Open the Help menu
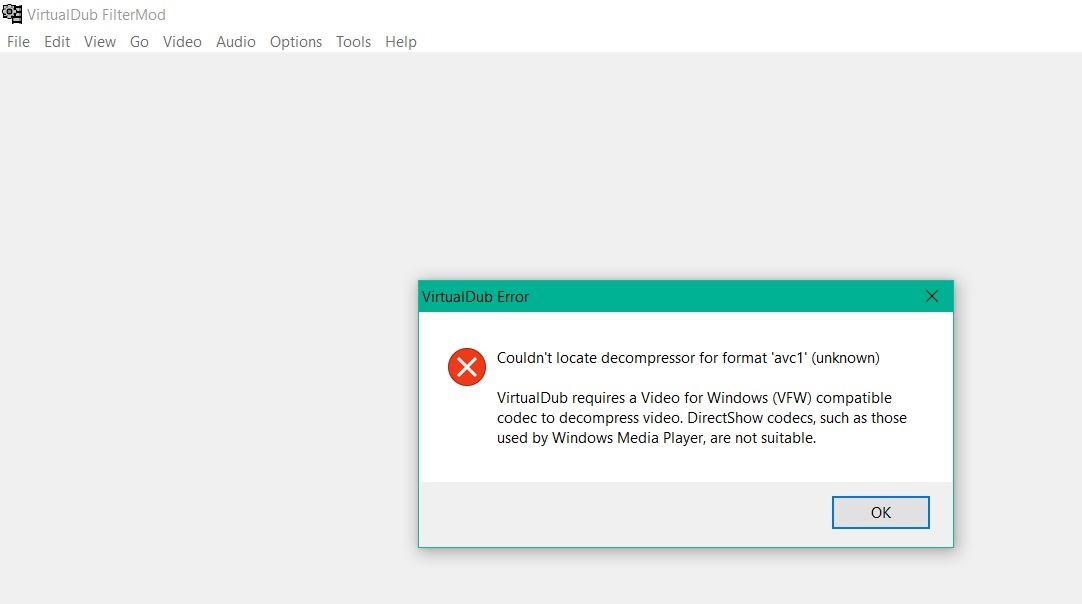Image resolution: width=1082 pixels, height=604 pixels. tap(400, 42)
